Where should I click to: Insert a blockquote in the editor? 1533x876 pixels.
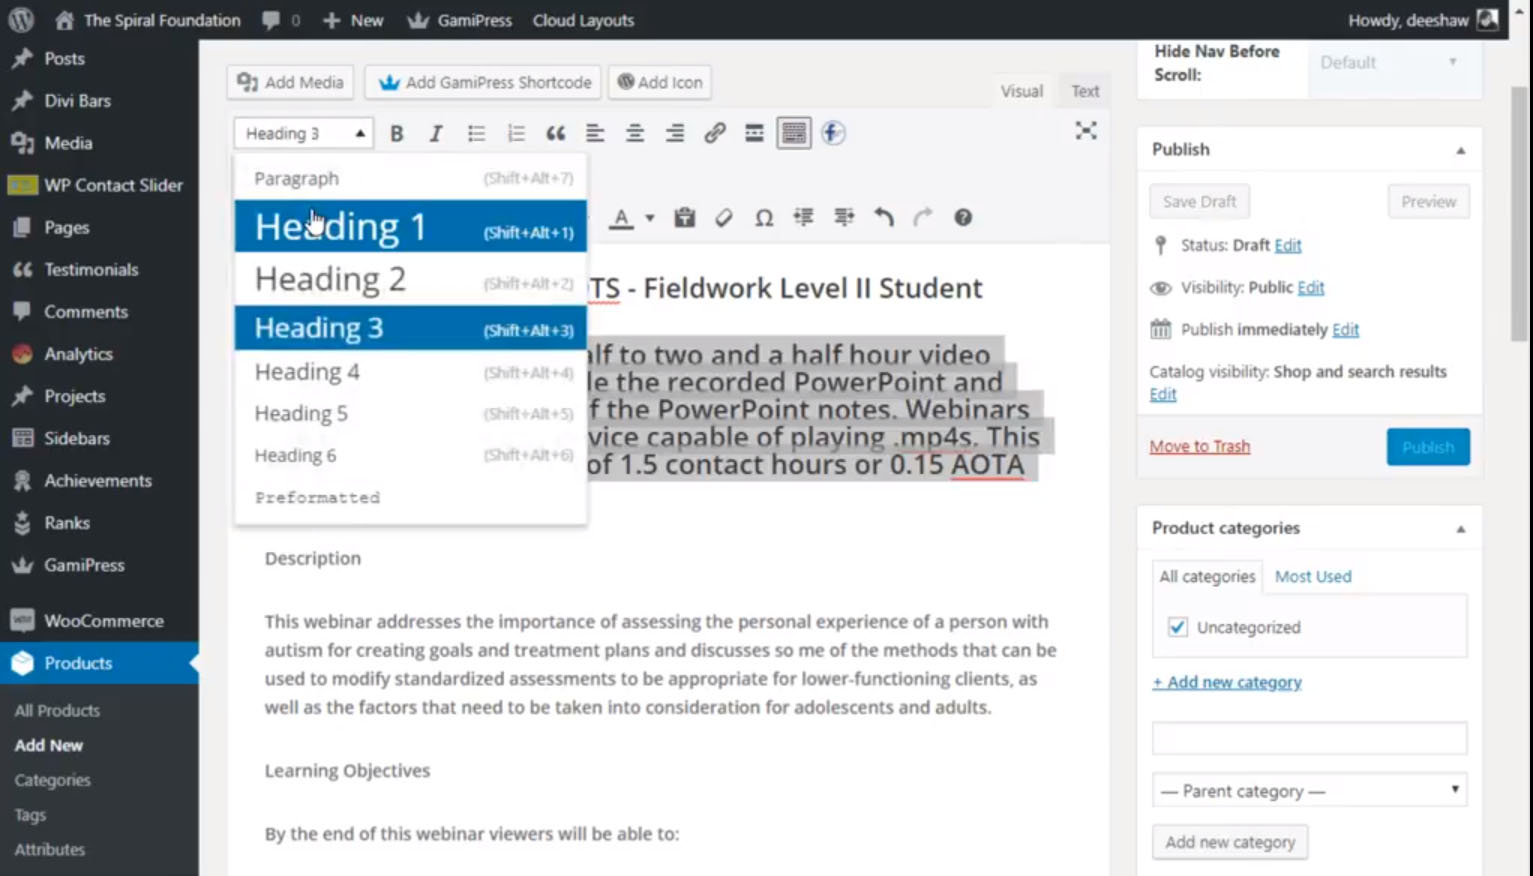point(555,133)
